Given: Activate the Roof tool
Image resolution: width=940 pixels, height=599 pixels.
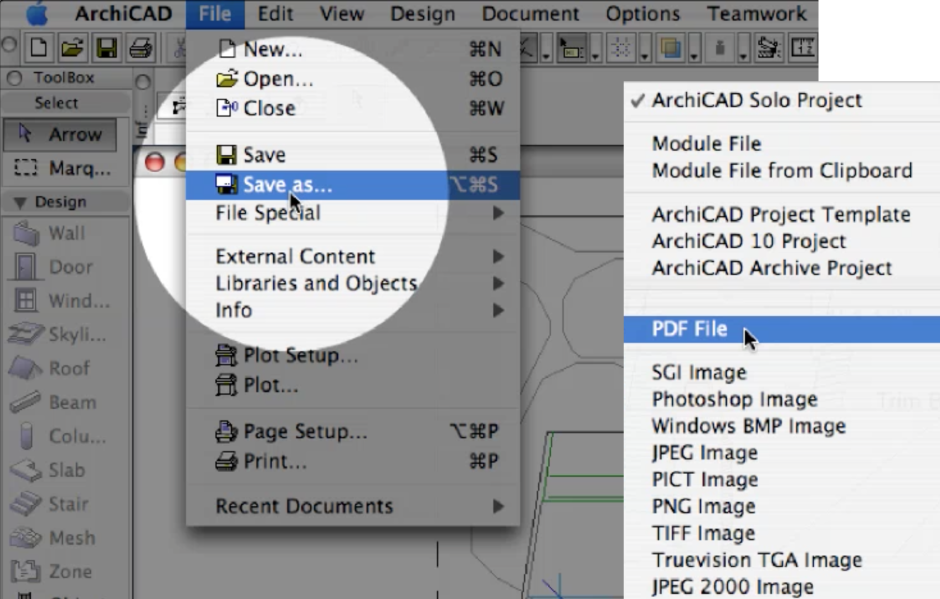Looking at the screenshot, I should point(51,368).
